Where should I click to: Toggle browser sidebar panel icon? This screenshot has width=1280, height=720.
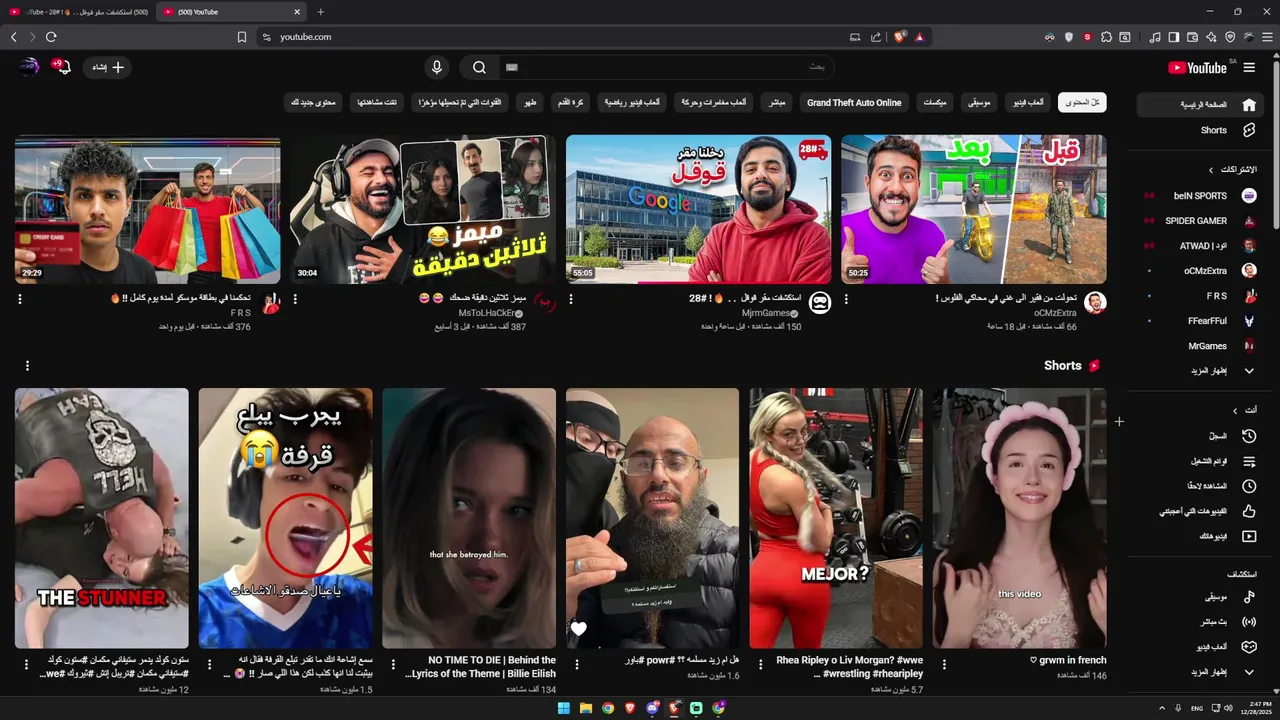coord(1173,37)
